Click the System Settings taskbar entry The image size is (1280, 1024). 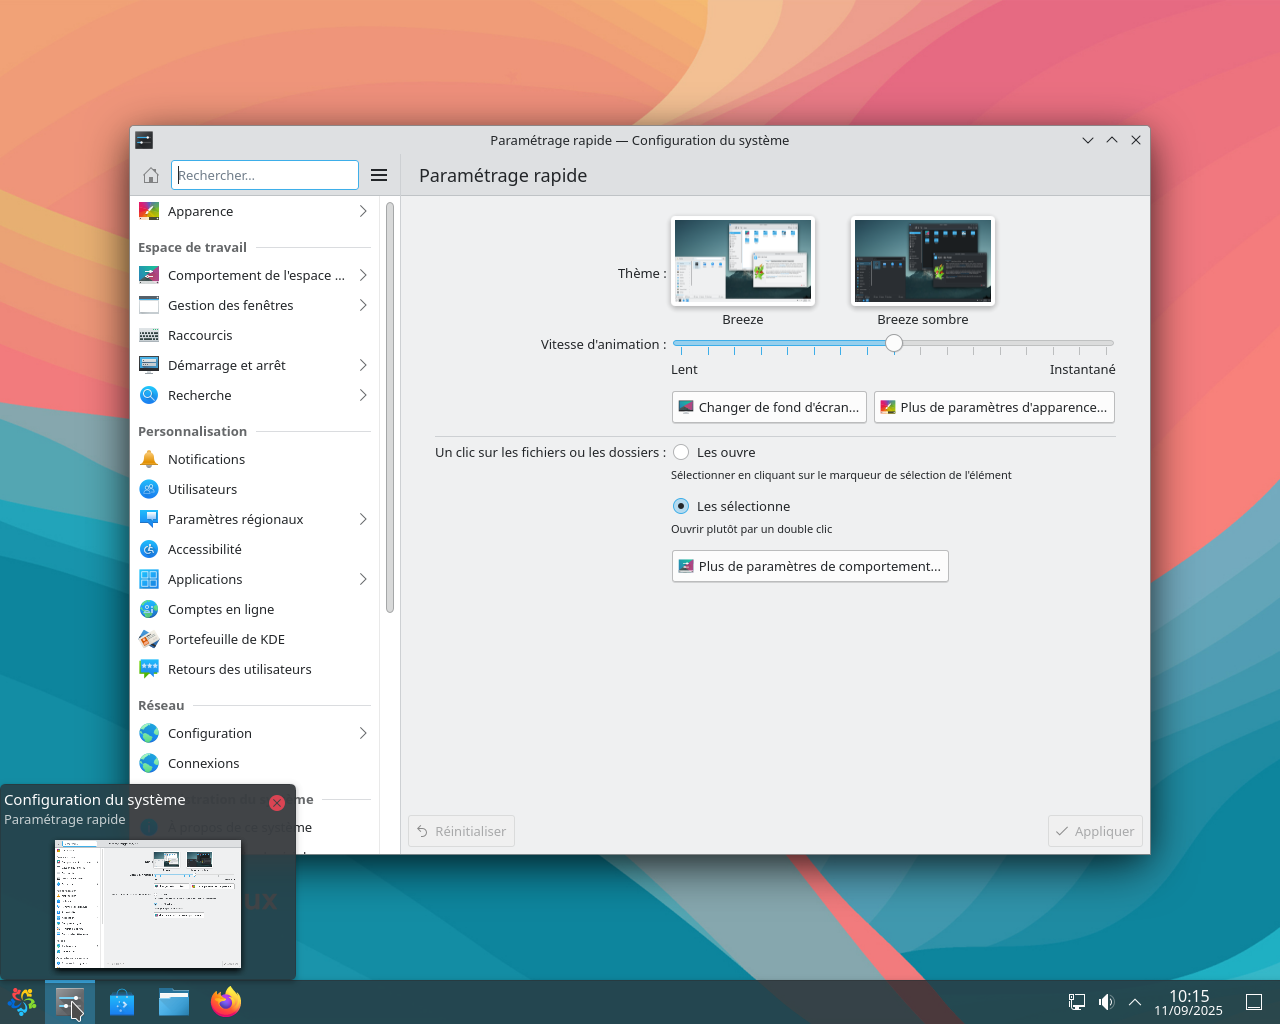click(x=70, y=1001)
